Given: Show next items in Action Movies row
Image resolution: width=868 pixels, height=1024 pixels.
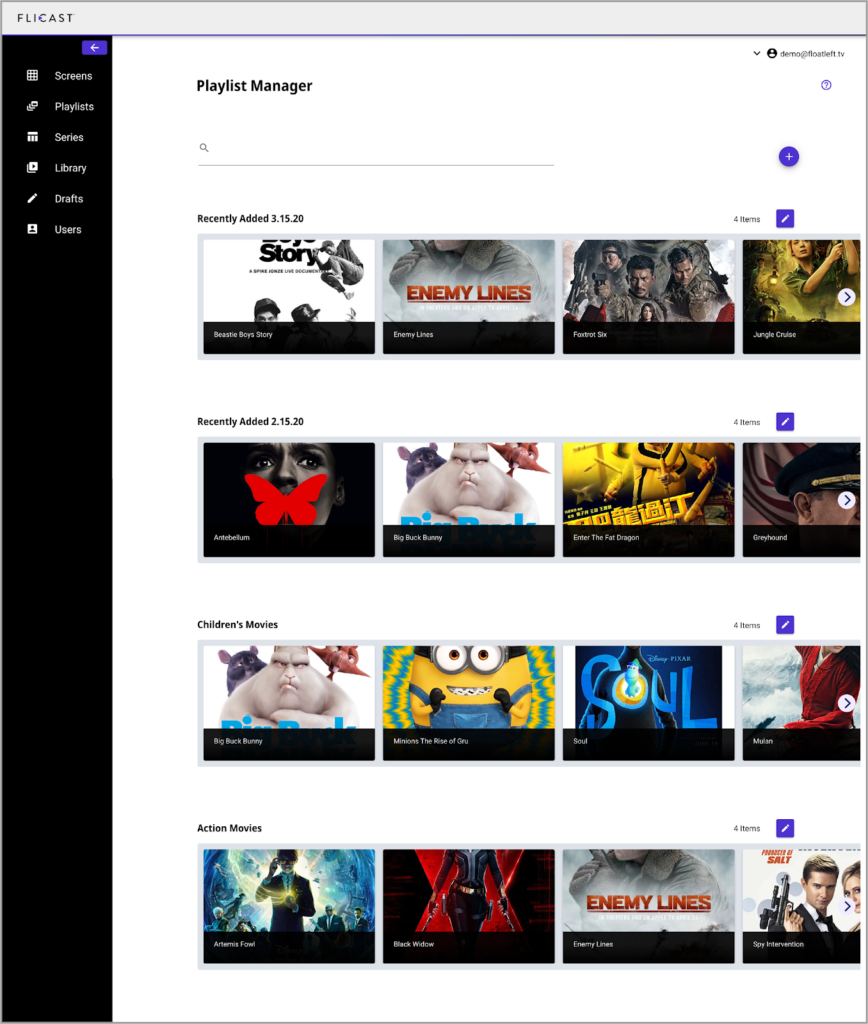Looking at the screenshot, I should click(x=846, y=906).
